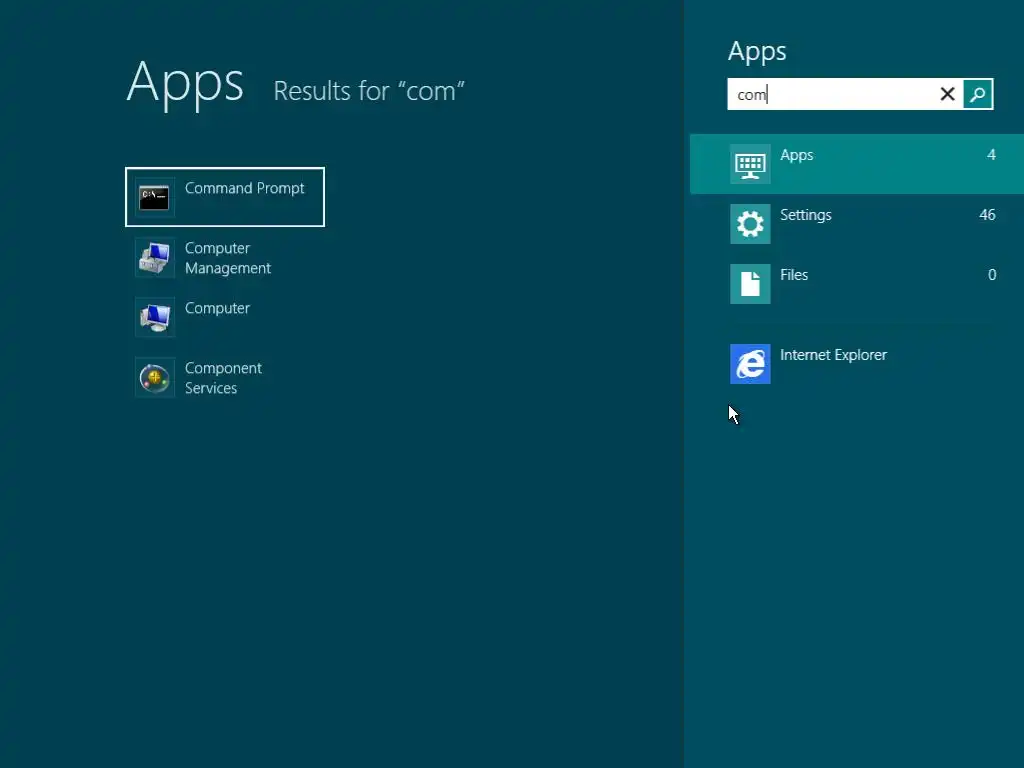Open Component Services icon

click(x=155, y=377)
